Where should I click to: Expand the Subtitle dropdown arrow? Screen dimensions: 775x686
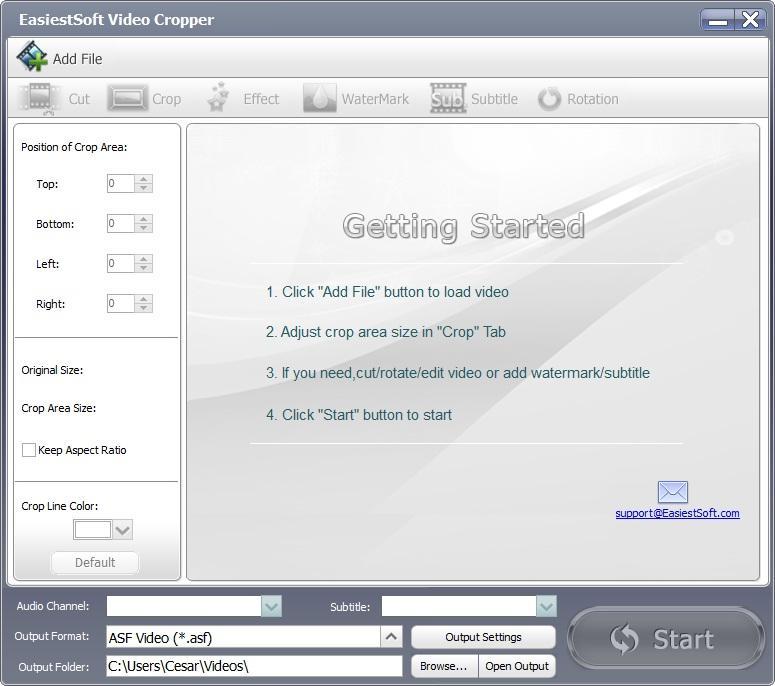click(x=546, y=606)
